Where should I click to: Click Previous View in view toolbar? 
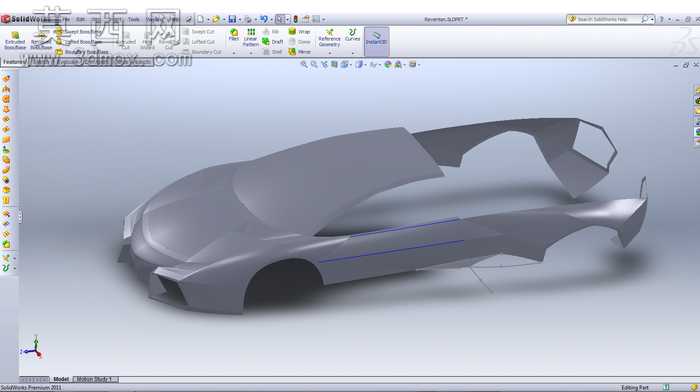[x=324, y=65]
